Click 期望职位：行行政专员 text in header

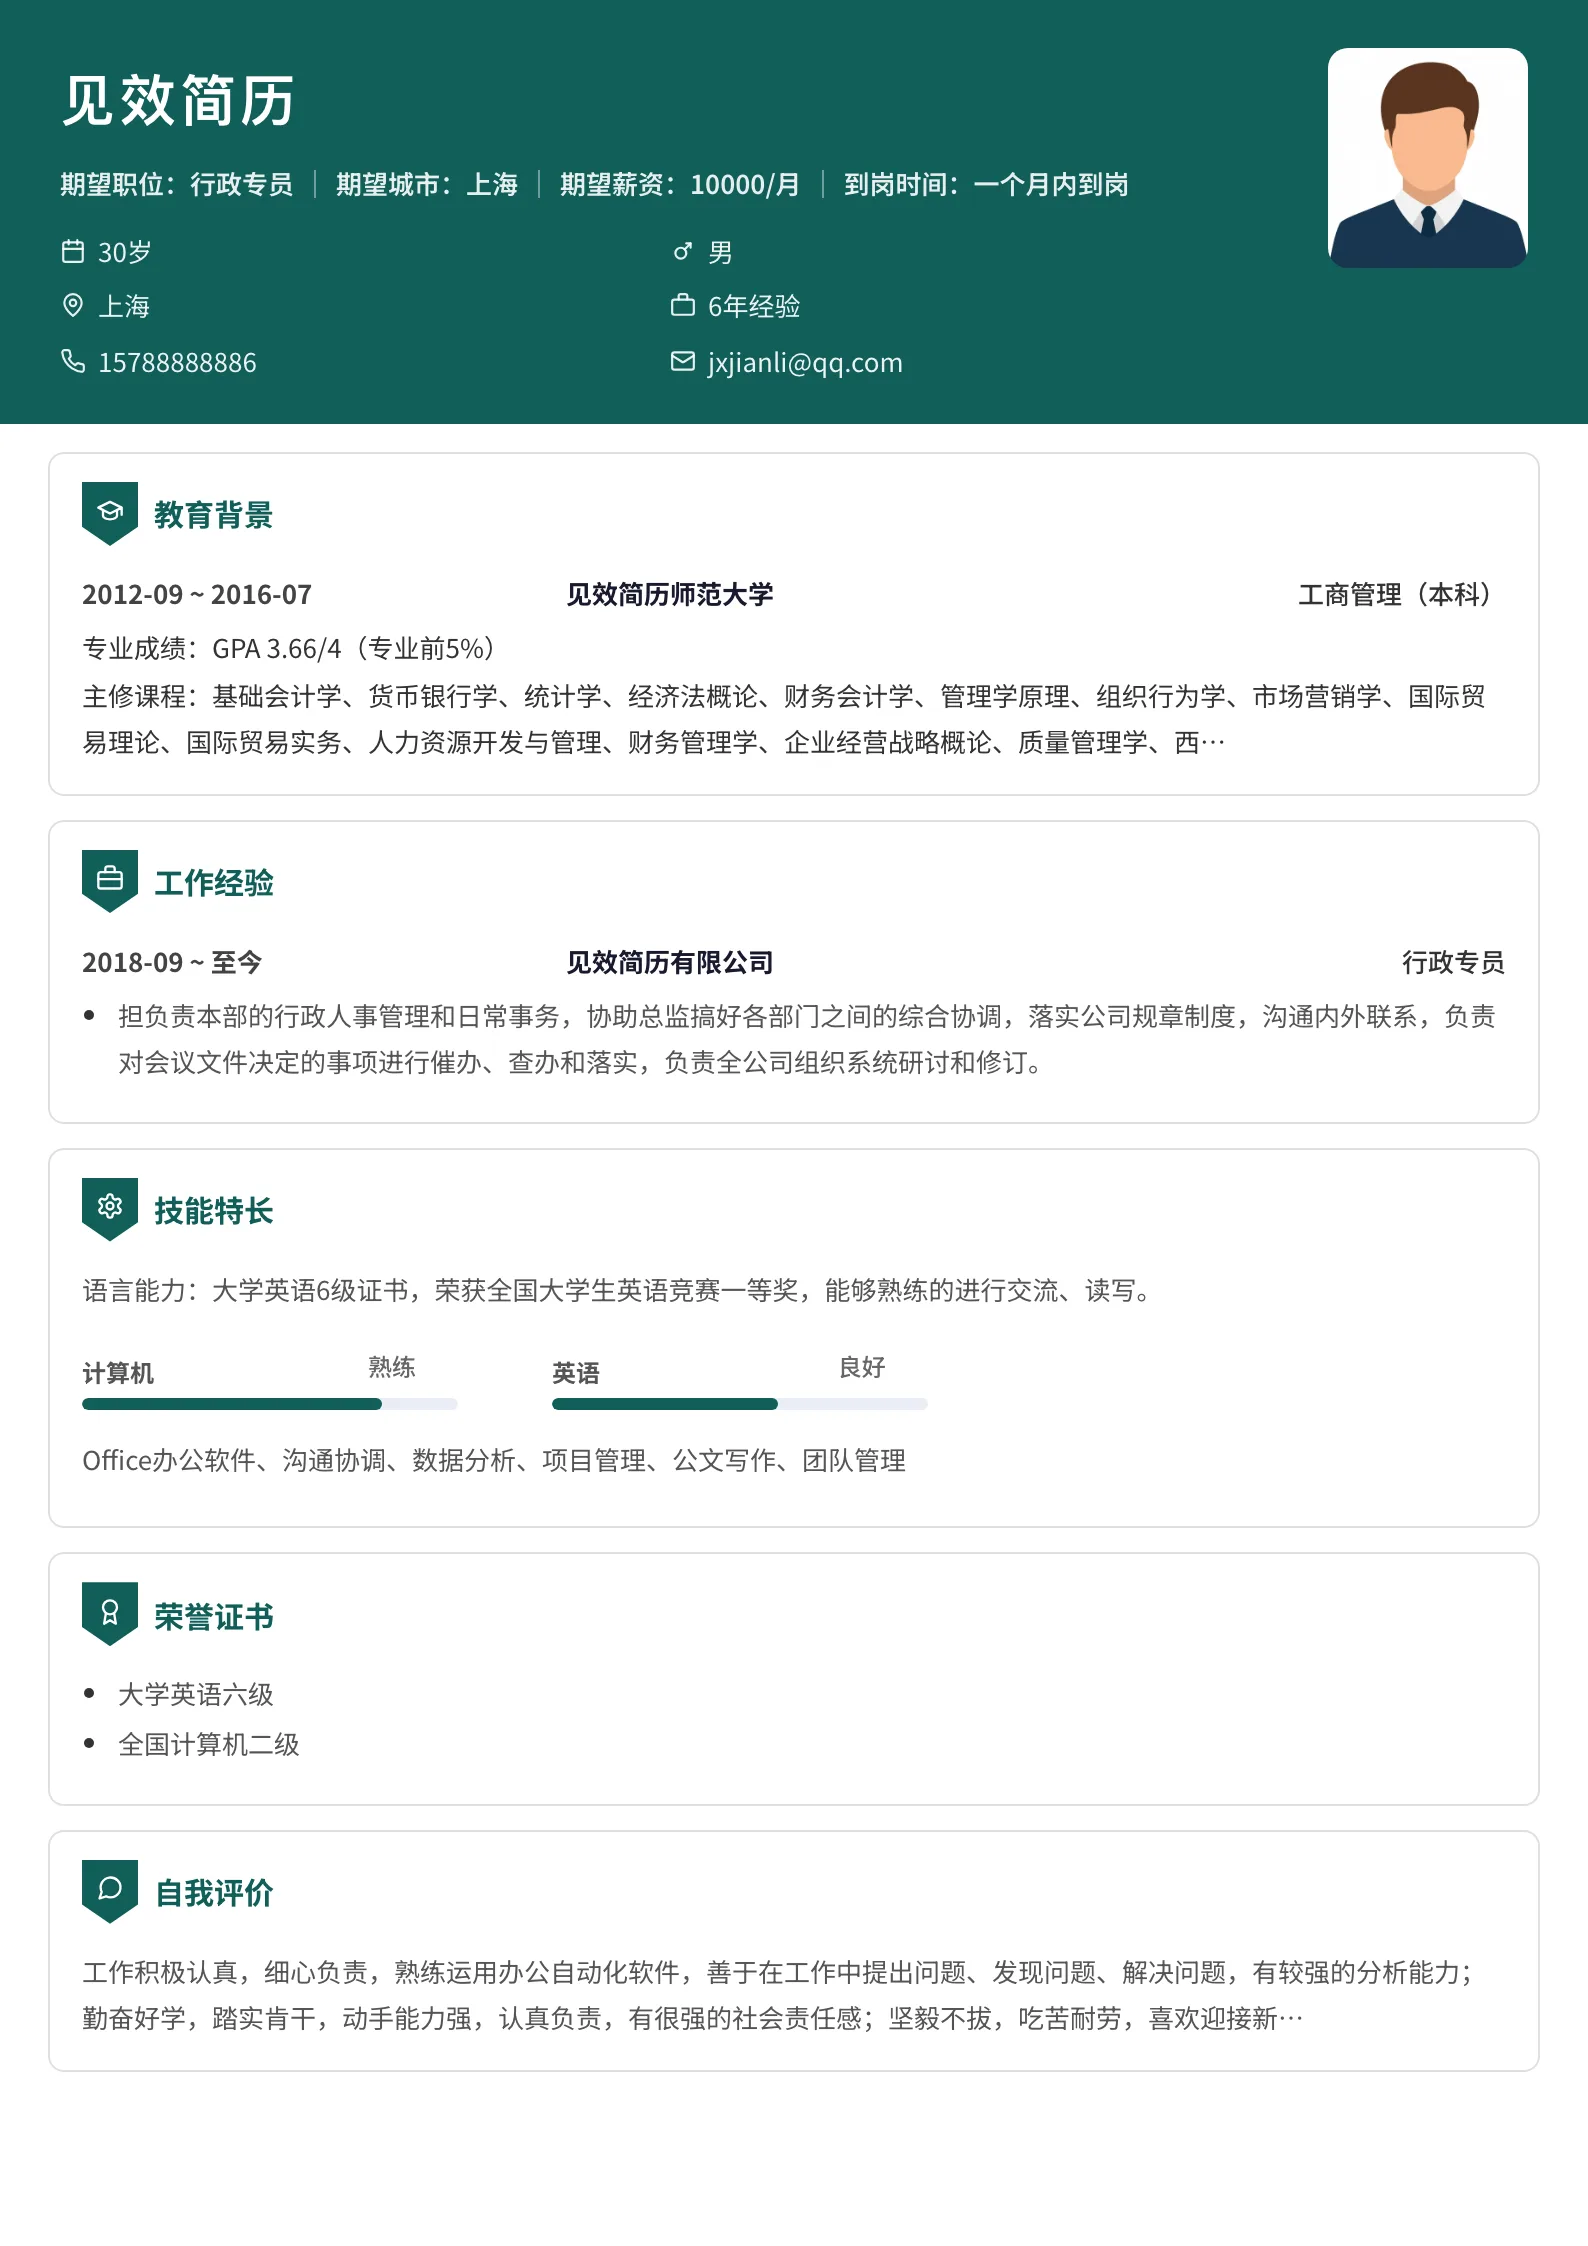pos(177,184)
